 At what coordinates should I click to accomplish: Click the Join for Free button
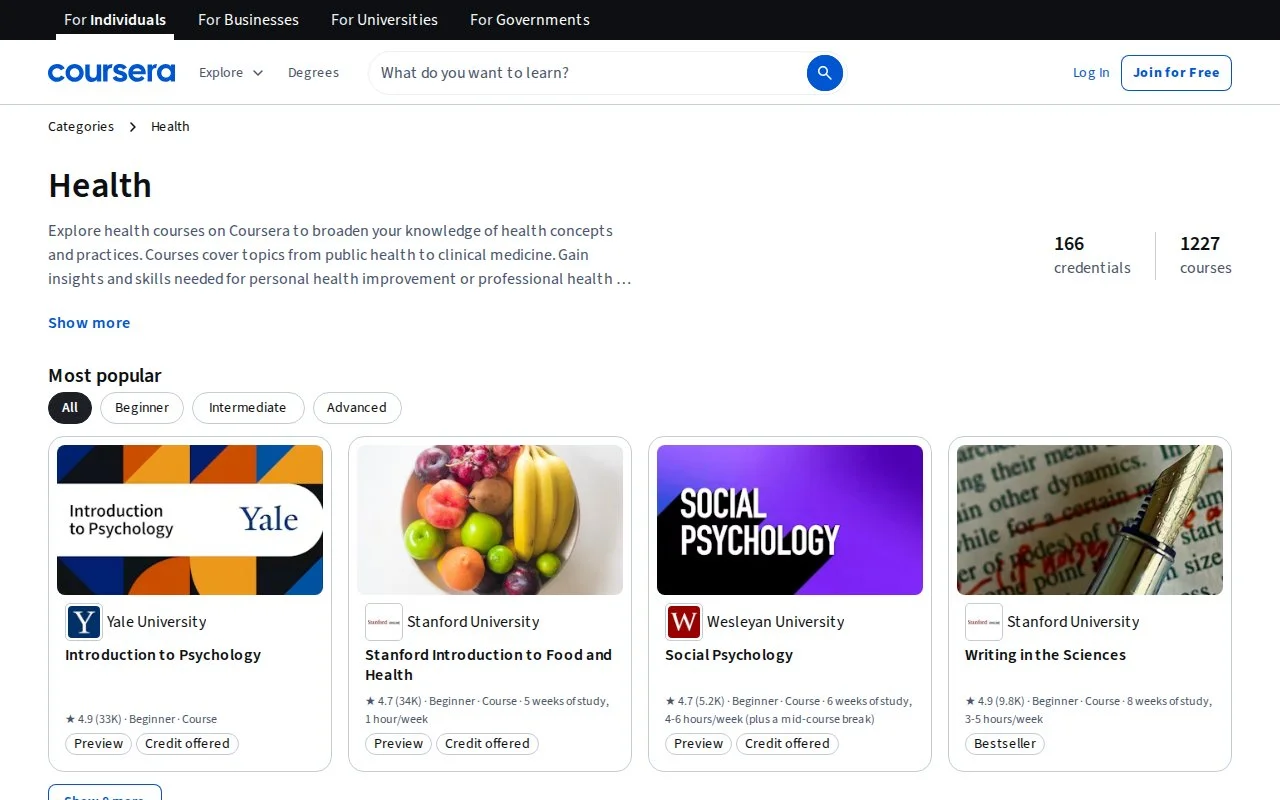(x=1176, y=72)
